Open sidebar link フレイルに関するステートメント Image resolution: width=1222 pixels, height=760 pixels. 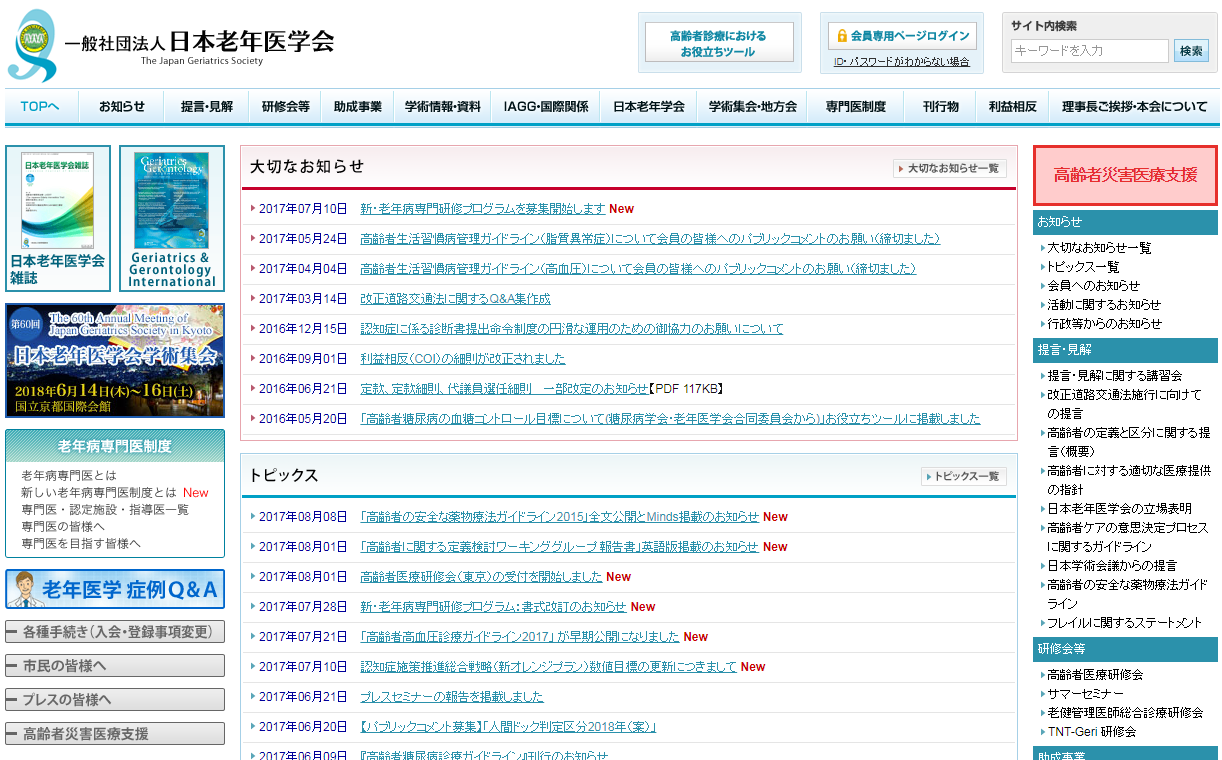(x=1124, y=622)
